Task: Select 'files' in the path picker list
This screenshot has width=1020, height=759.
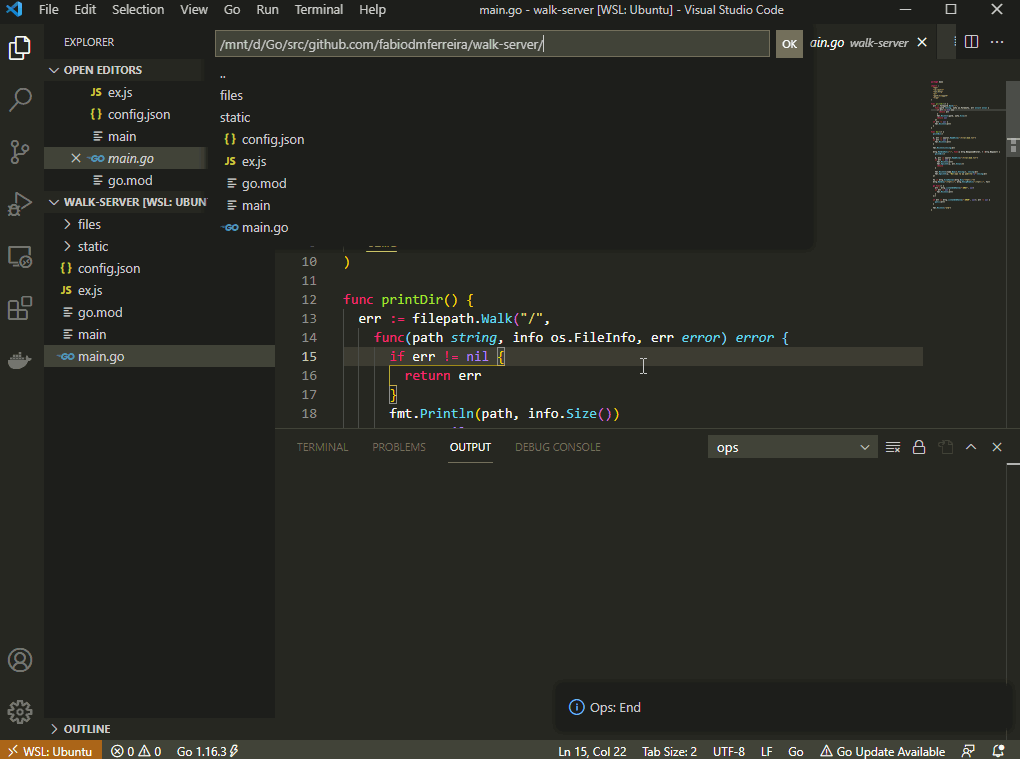Action: (513, 96)
